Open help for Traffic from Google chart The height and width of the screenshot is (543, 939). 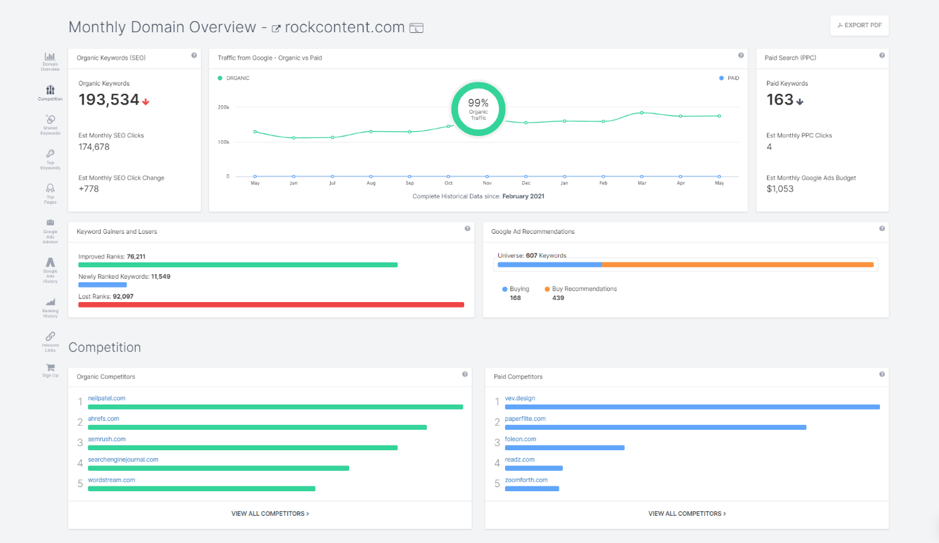741,55
